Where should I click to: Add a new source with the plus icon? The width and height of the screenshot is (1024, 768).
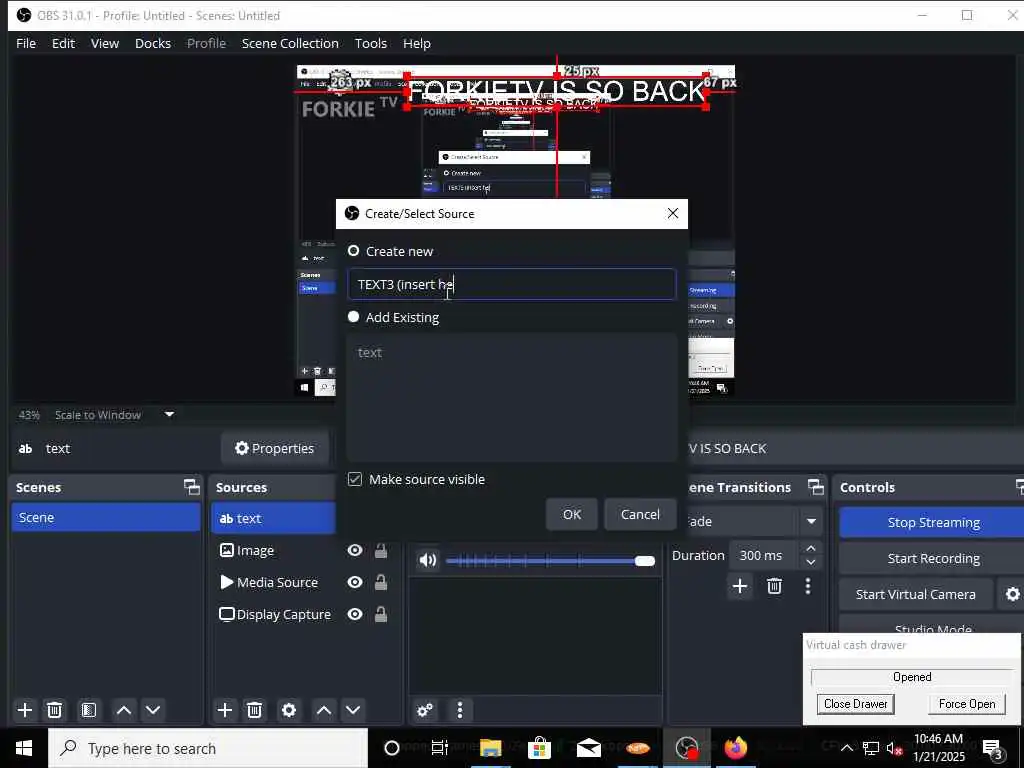click(x=225, y=710)
